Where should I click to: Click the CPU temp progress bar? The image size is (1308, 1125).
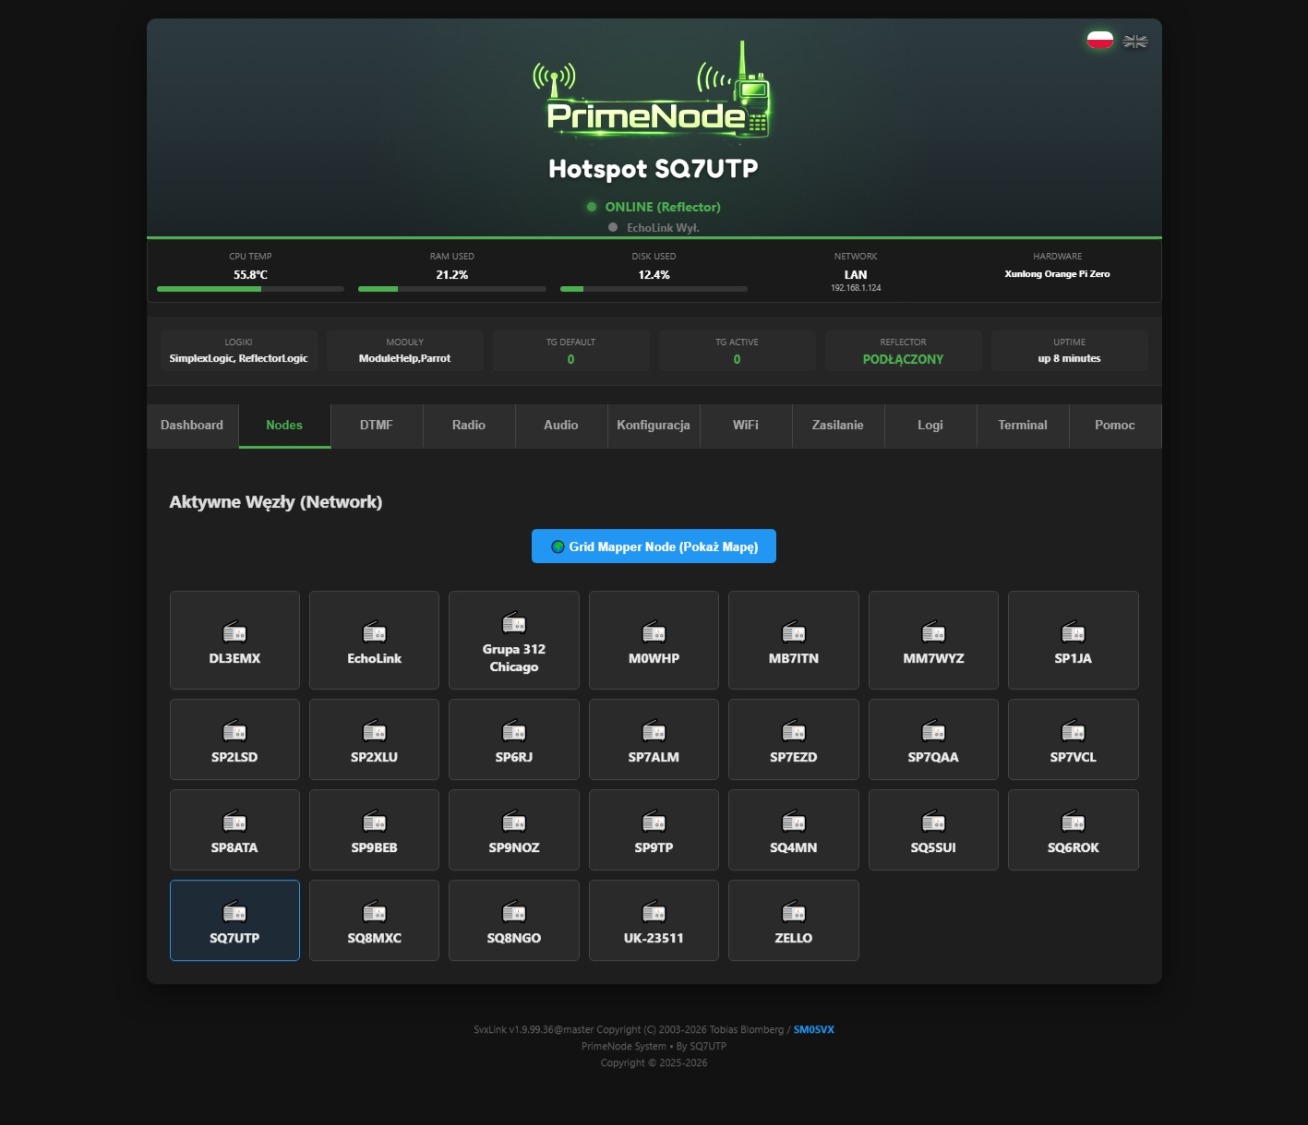pyautogui.click(x=250, y=289)
